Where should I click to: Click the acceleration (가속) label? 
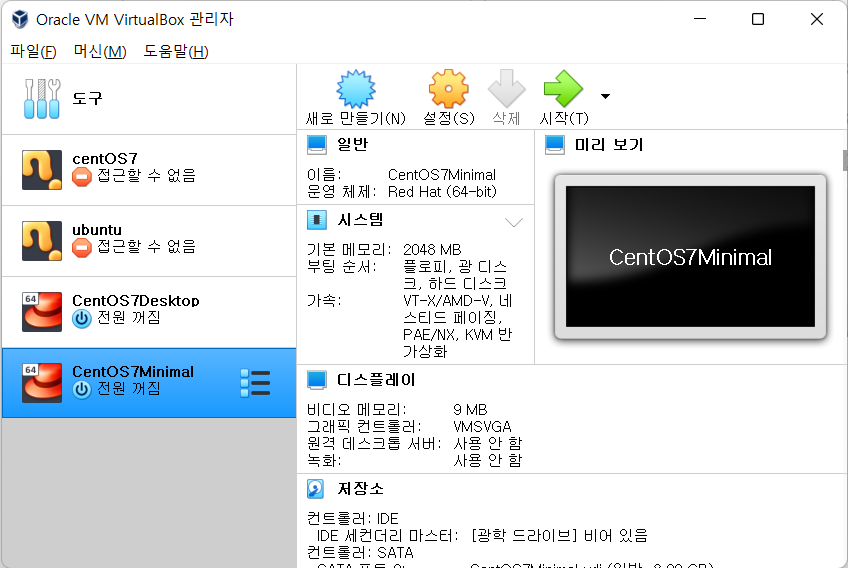pos(324,300)
